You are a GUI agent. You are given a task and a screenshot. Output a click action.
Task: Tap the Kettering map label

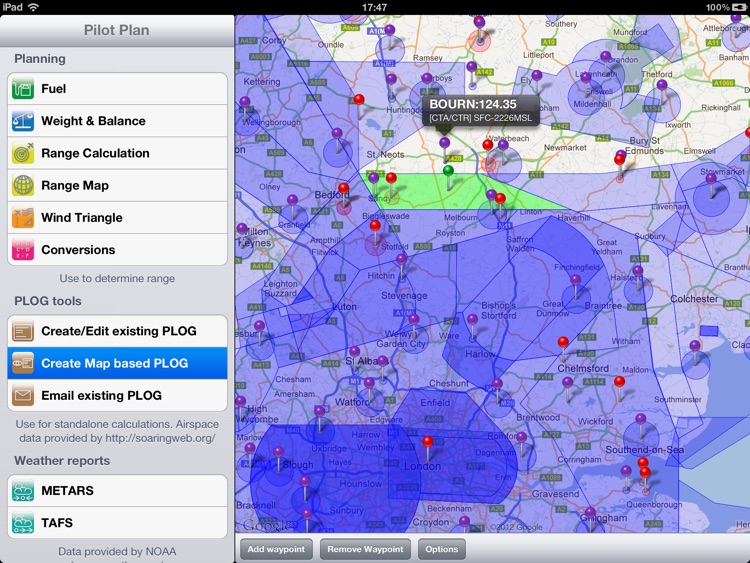click(x=262, y=82)
